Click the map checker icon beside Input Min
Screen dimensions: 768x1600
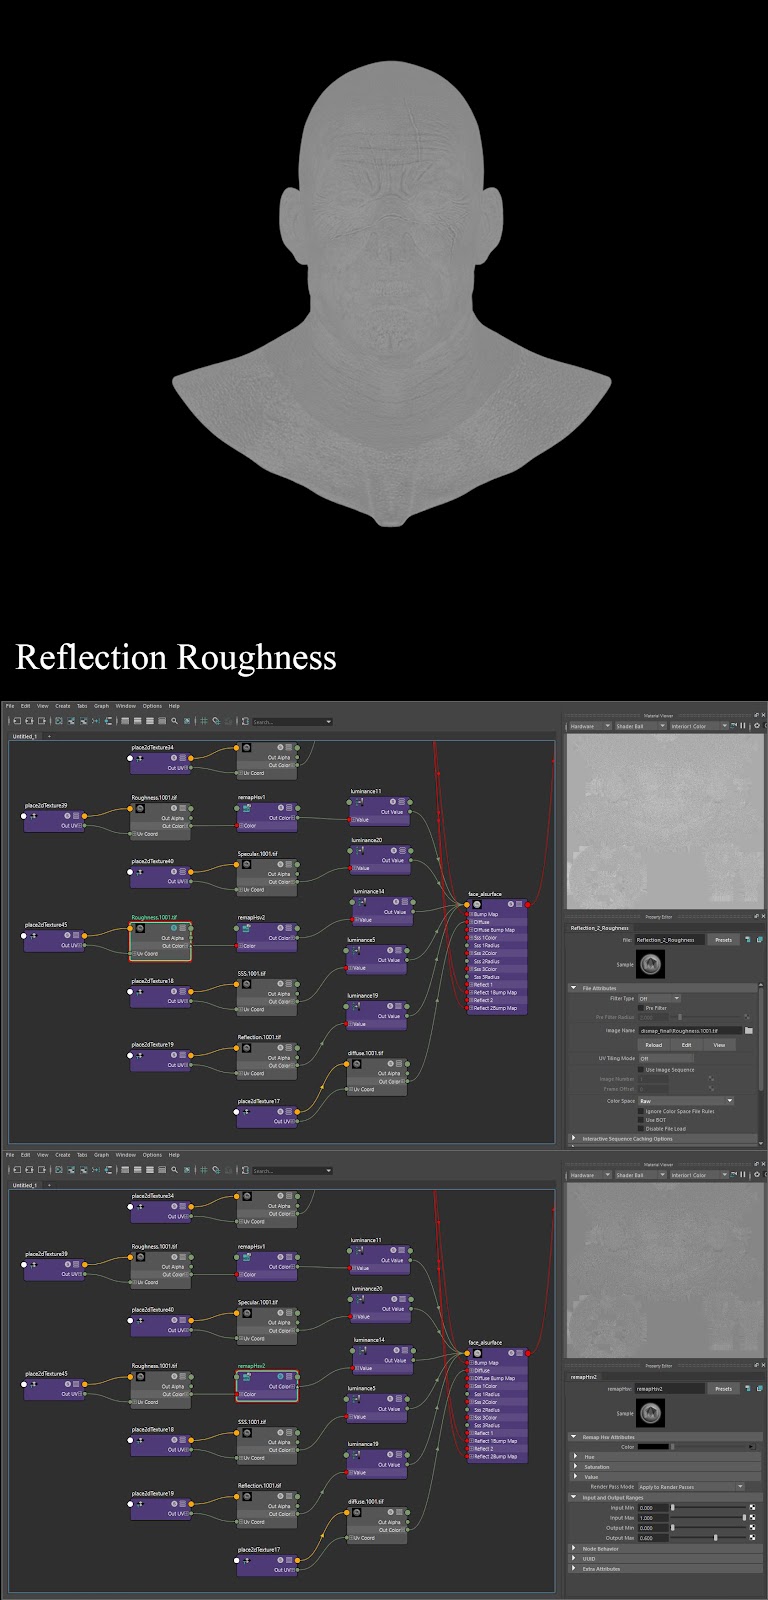tap(752, 1508)
